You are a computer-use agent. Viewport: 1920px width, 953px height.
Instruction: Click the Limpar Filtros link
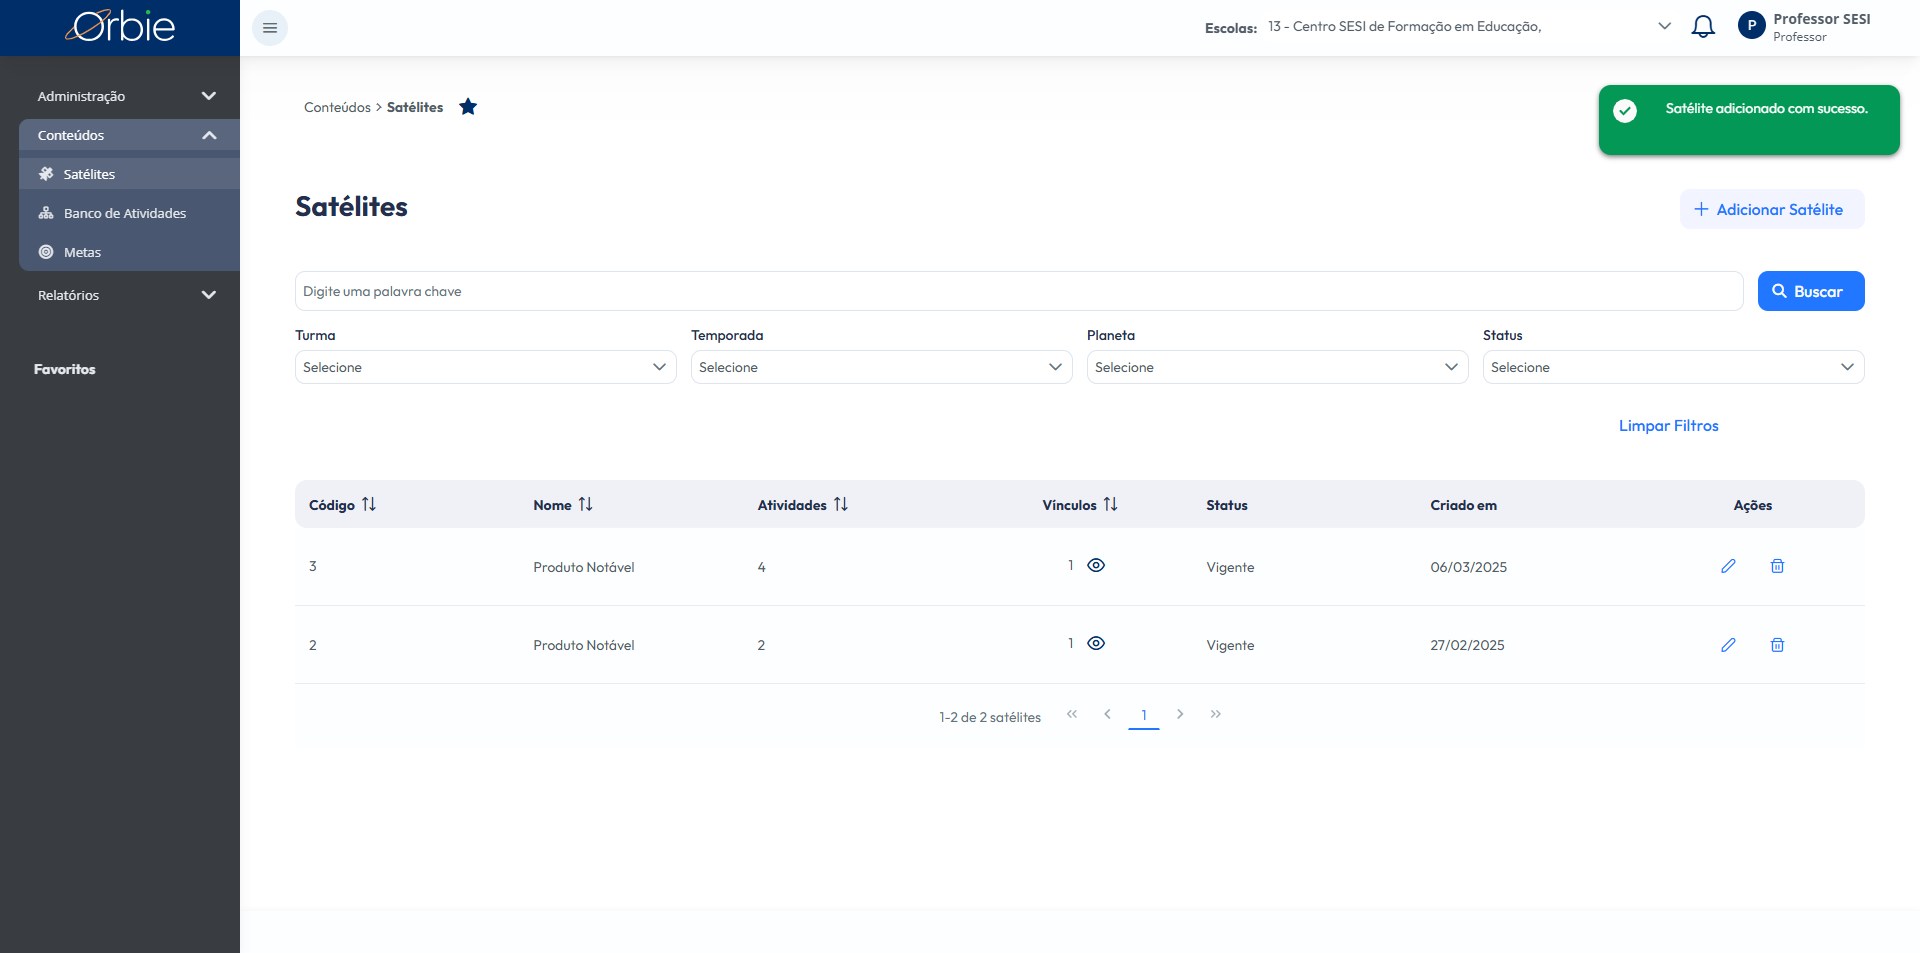point(1668,426)
